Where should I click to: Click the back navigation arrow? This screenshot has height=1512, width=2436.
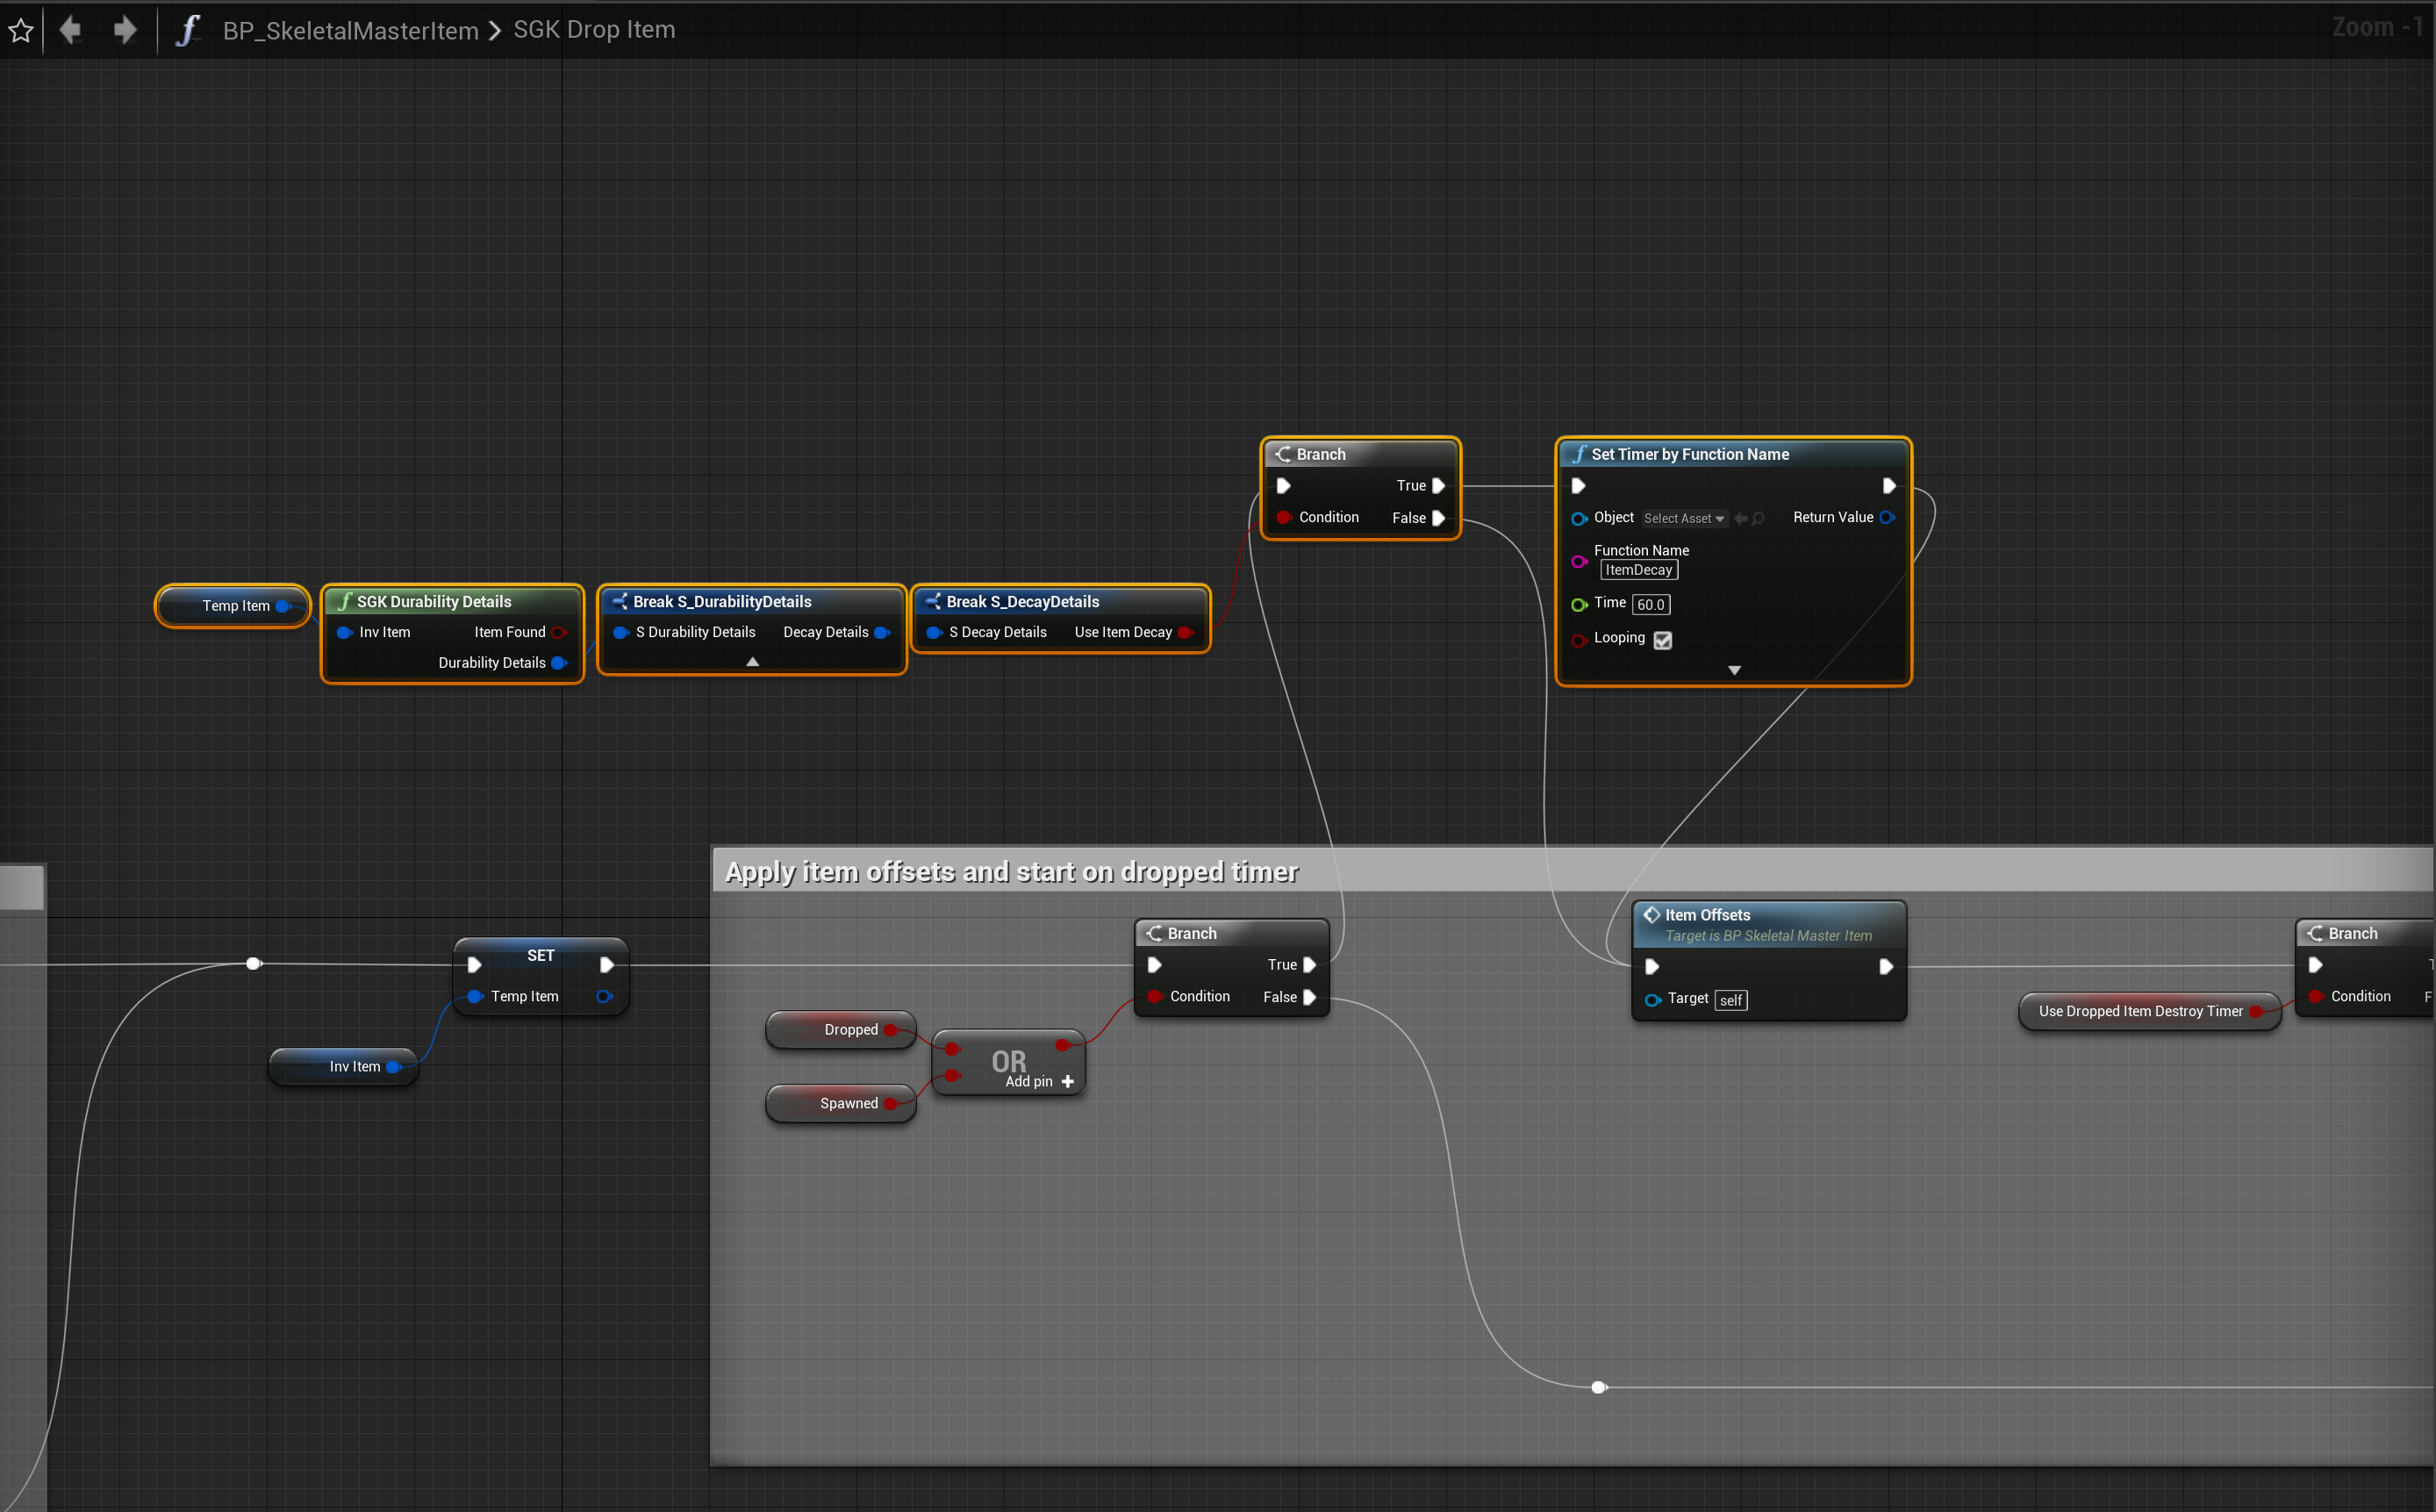[70, 30]
